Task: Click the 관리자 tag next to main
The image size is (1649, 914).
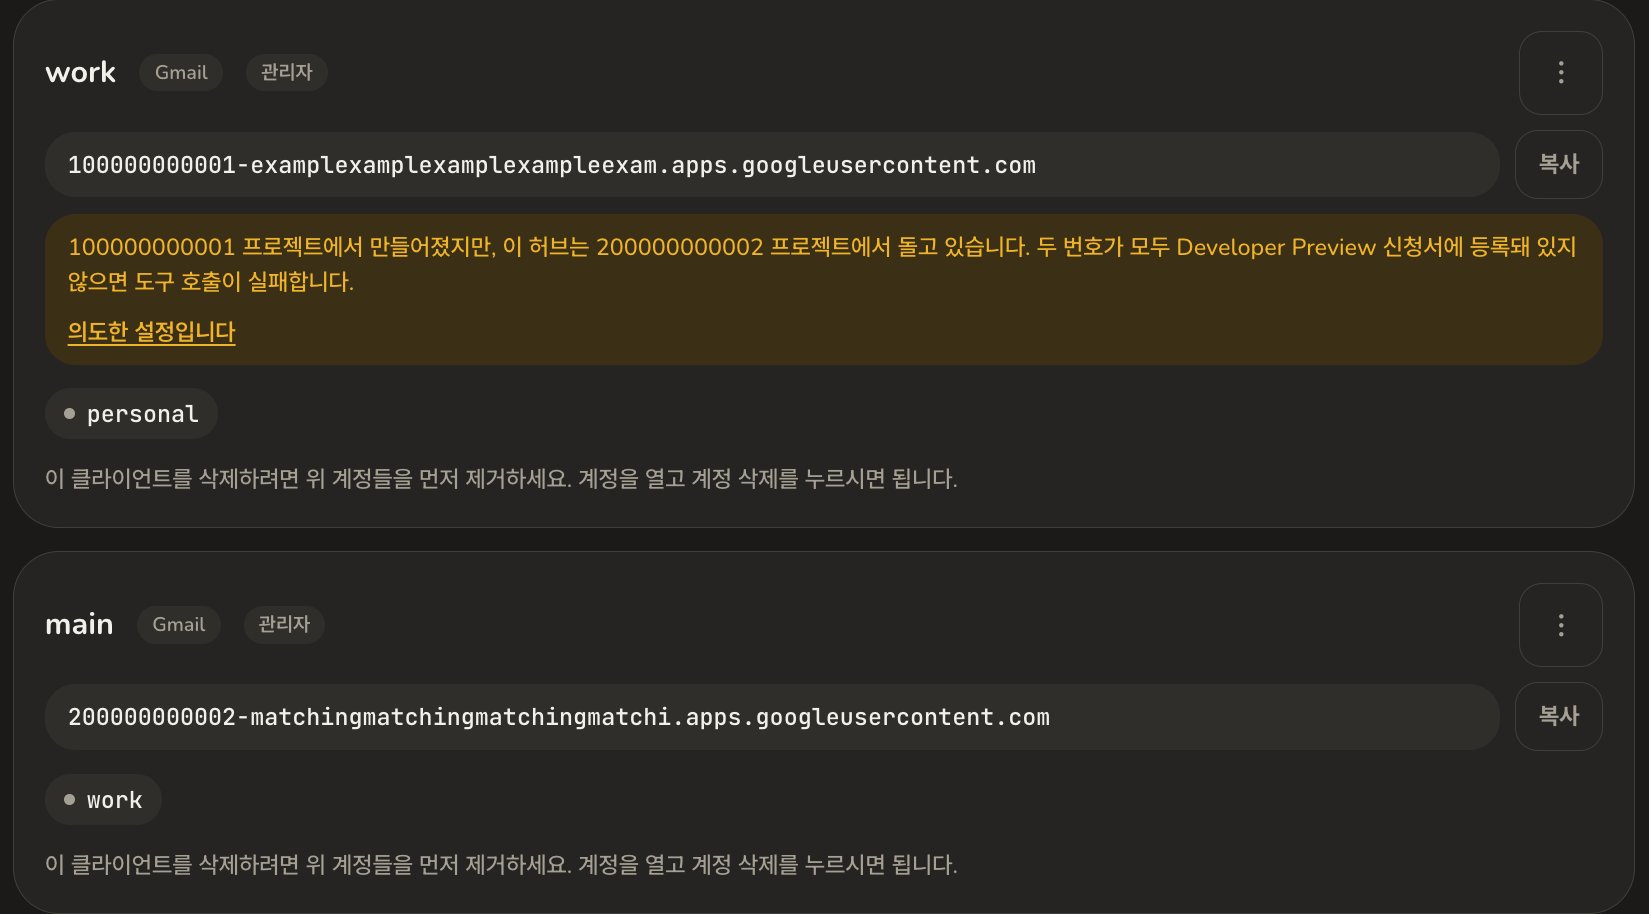Action: pos(285,624)
